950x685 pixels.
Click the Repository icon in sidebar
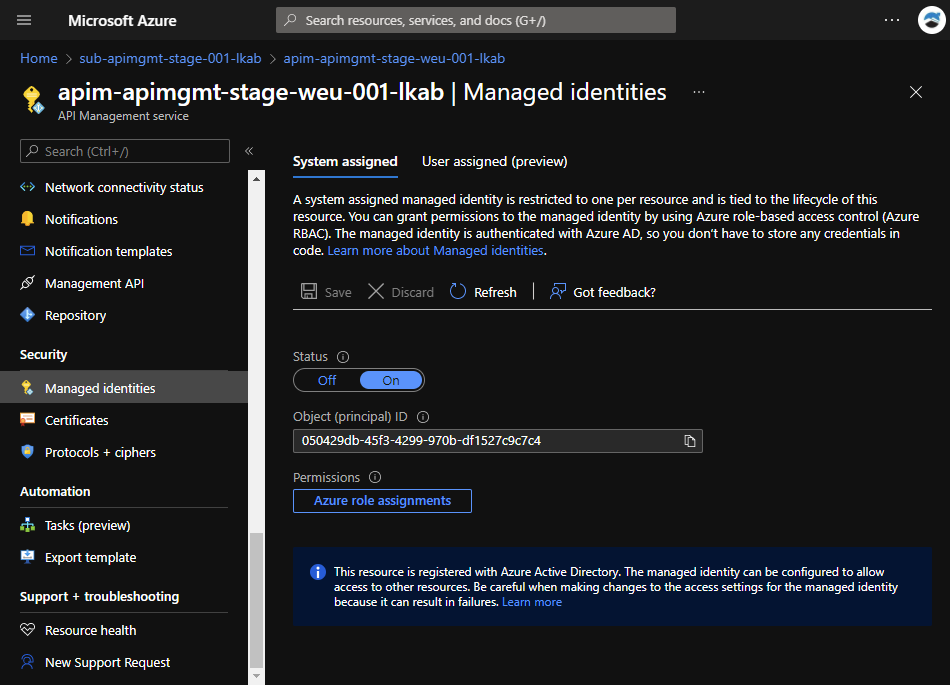(x=25, y=315)
